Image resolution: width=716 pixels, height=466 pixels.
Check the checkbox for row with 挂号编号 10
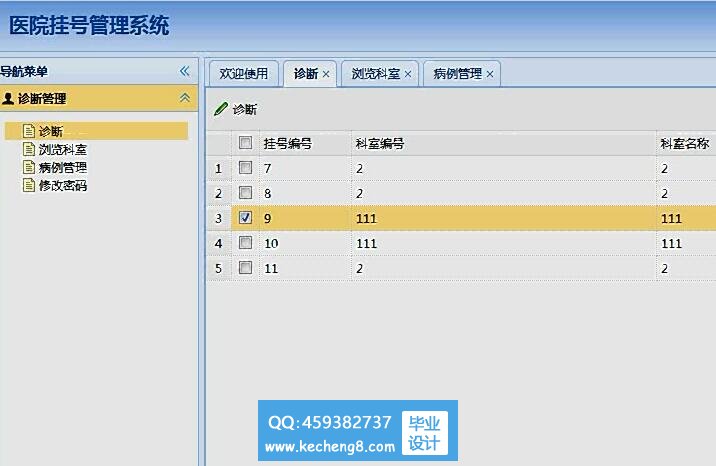[x=245, y=242]
